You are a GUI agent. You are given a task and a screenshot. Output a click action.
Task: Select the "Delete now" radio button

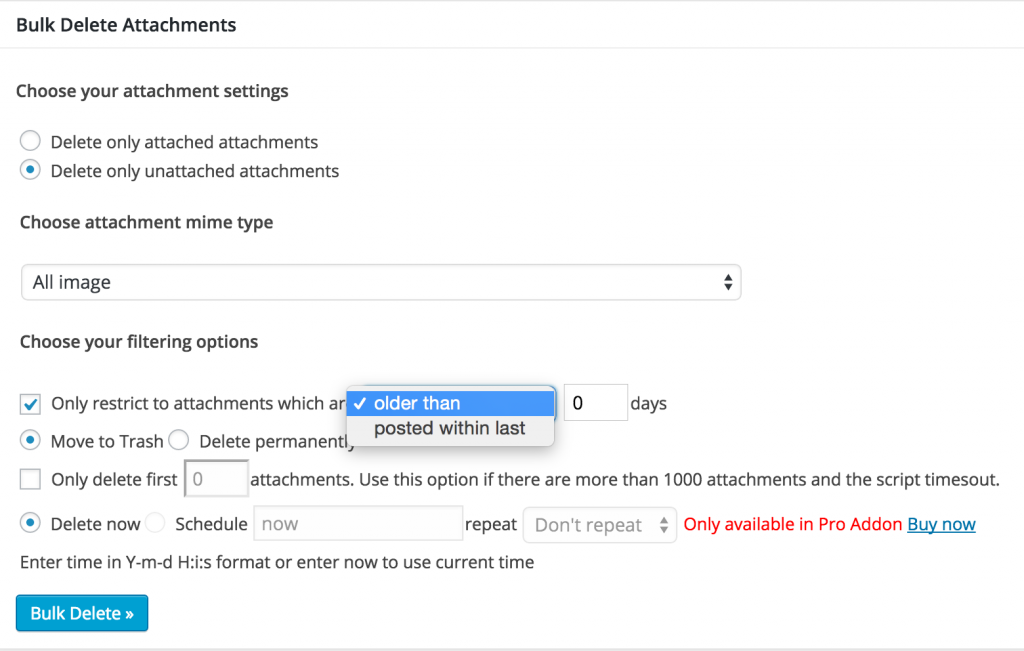tap(30, 523)
